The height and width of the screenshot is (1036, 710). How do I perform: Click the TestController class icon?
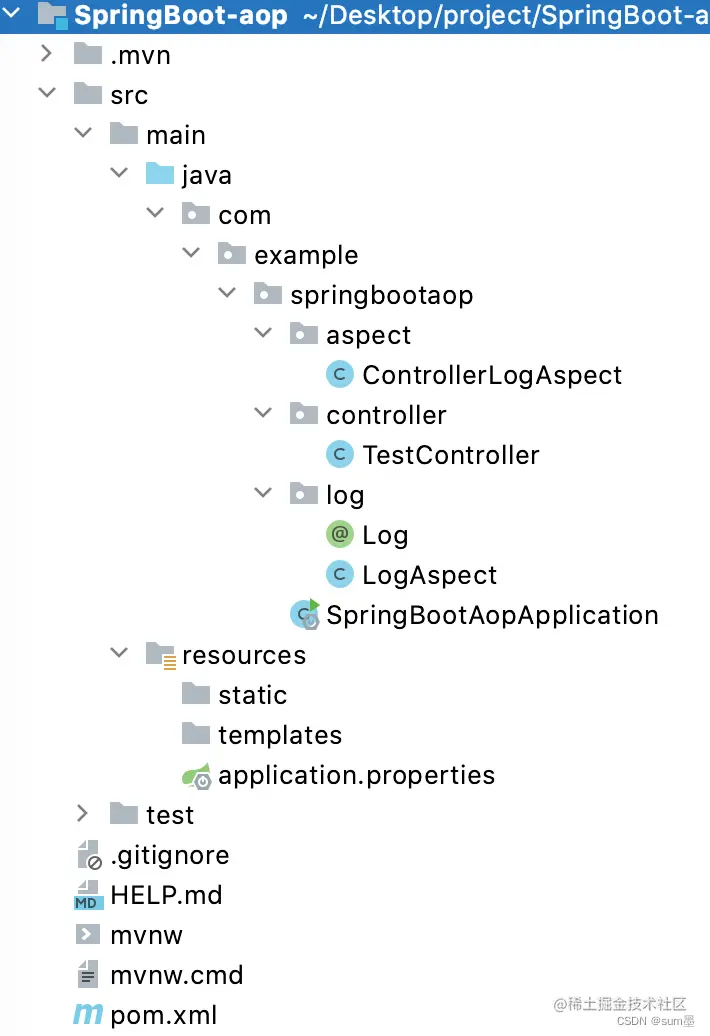click(340, 455)
